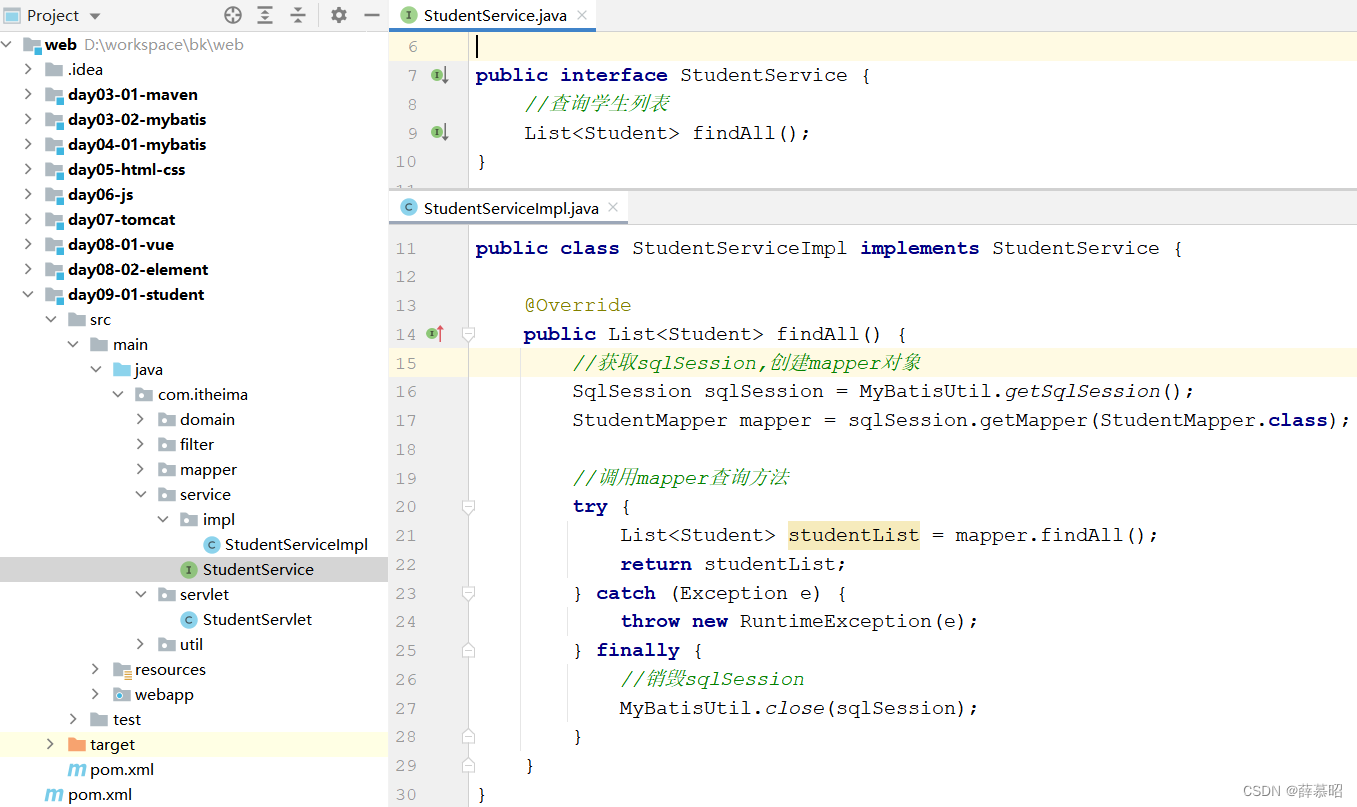Expand day07-tomcat module
This screenshot has width=1357, height=807.
28,219
